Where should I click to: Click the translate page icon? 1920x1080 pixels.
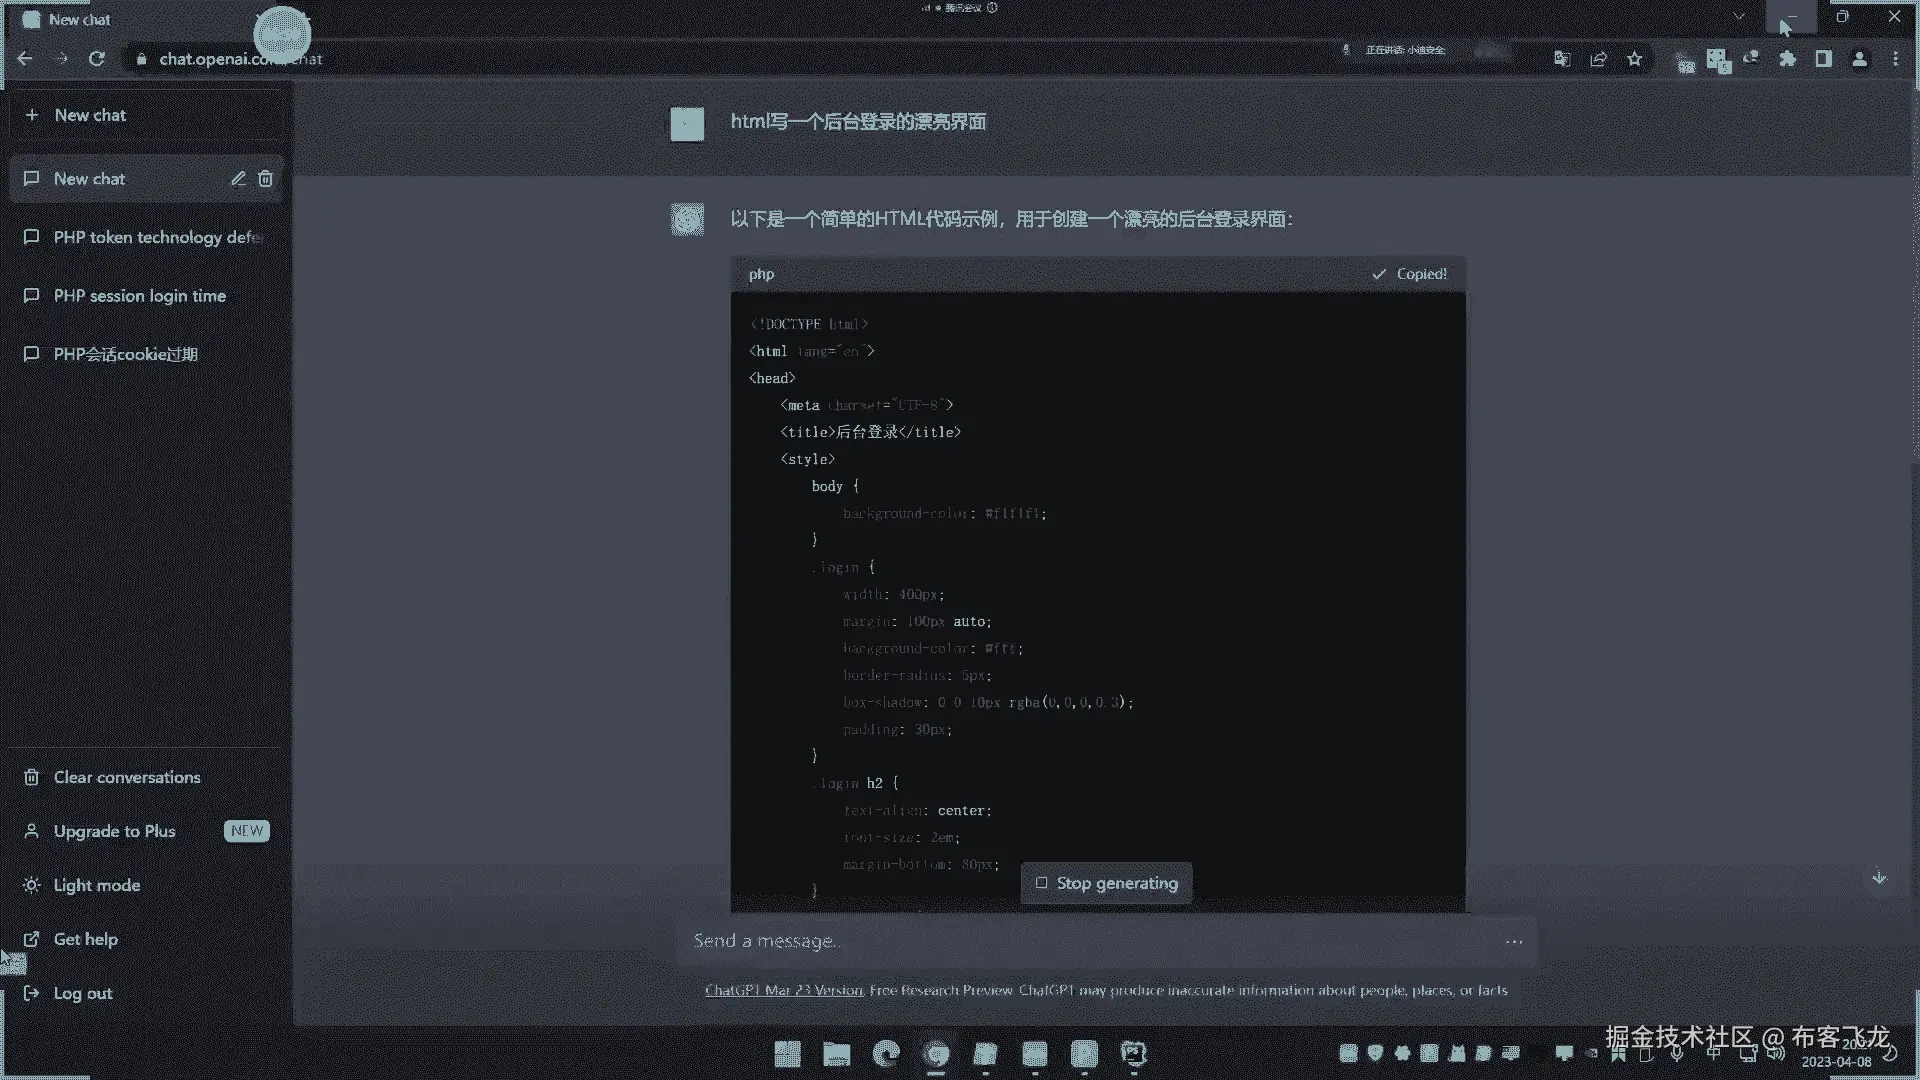pos(1562,59)
